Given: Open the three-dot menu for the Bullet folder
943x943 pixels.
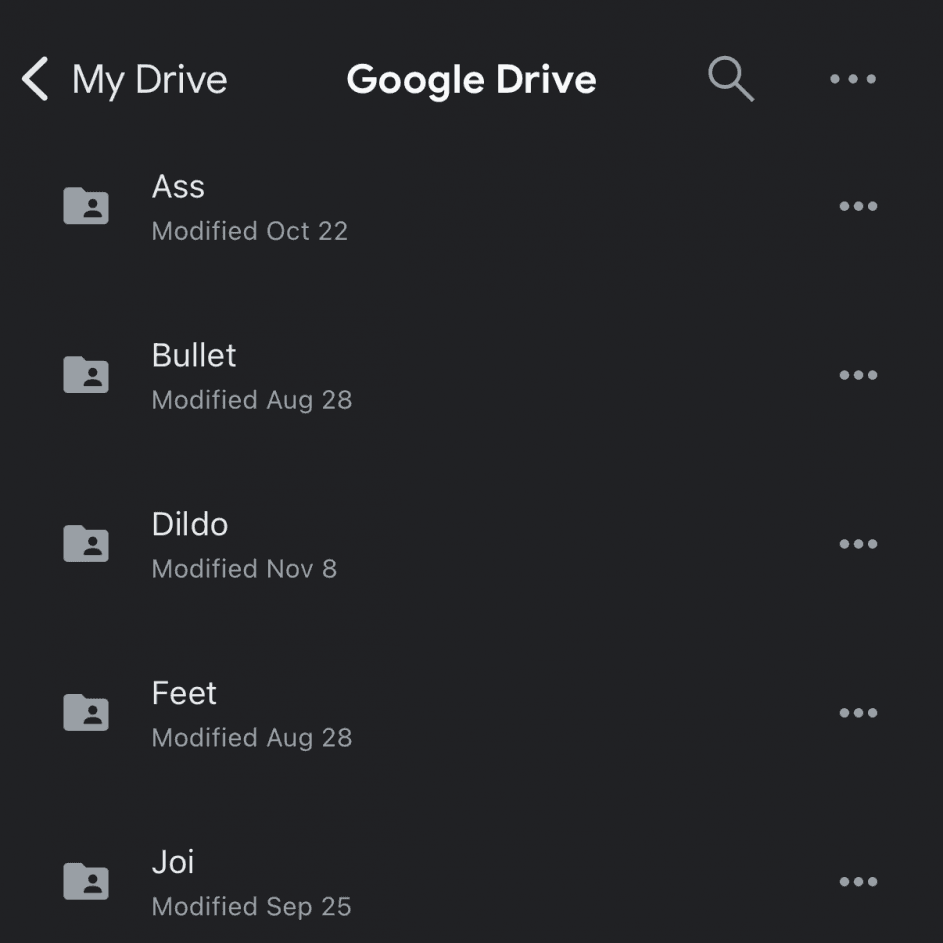Looking at the screenshot, I should tap(858, 374).
